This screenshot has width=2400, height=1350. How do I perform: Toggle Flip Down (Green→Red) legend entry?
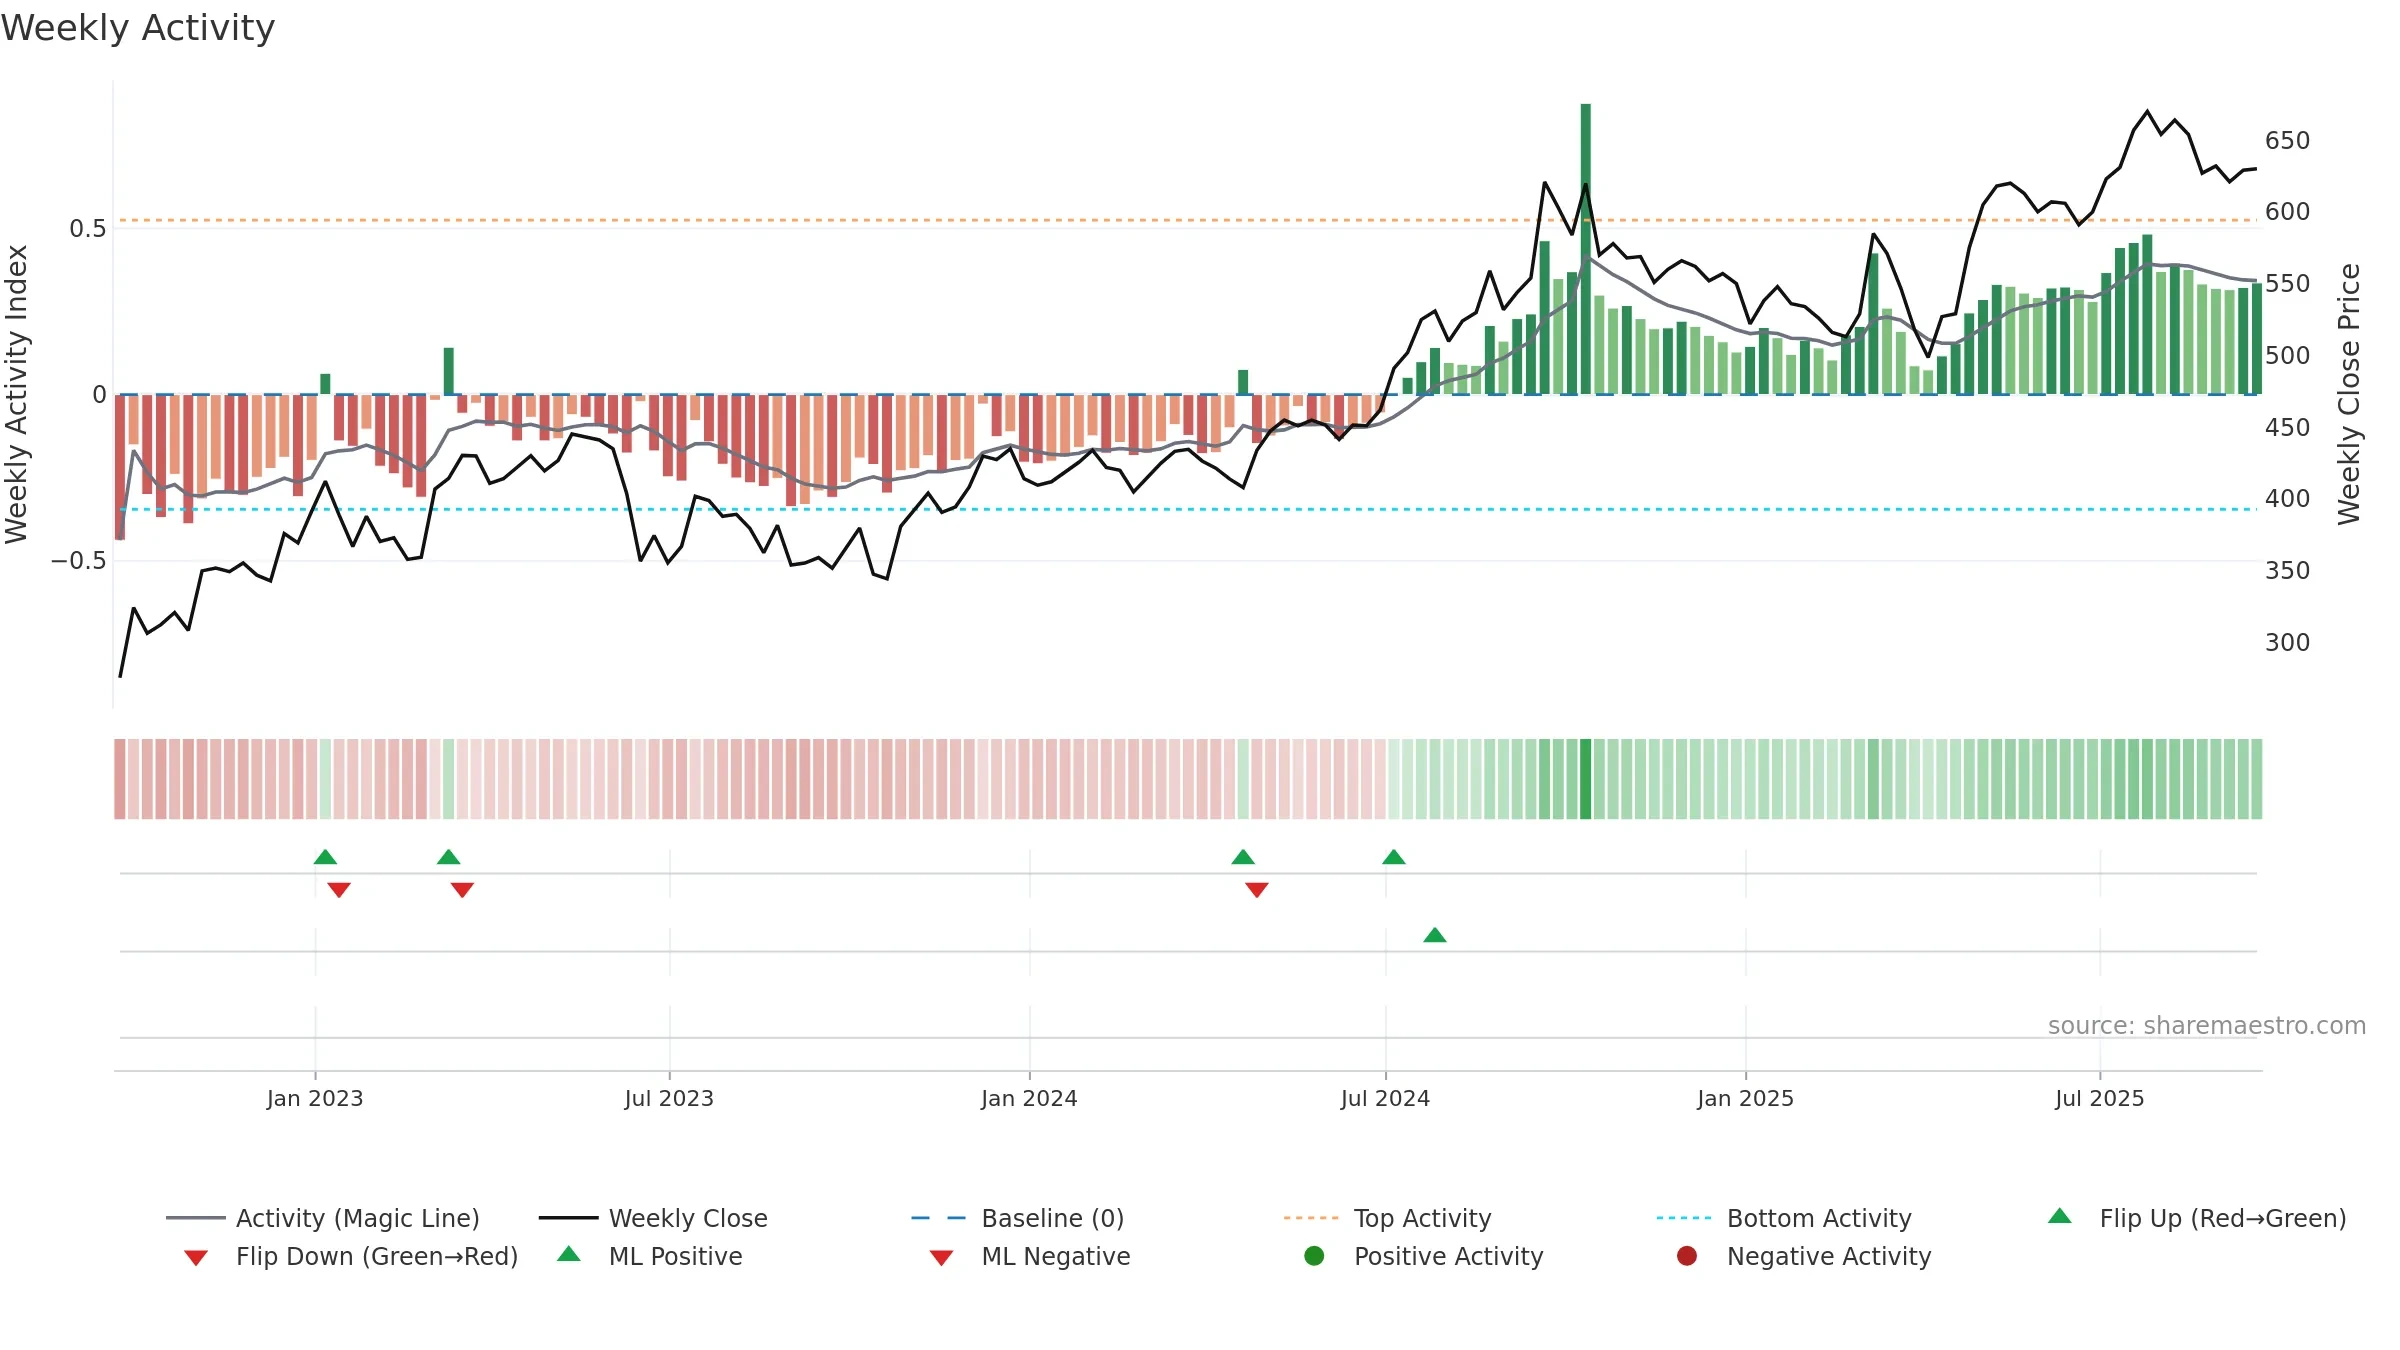click(351, 1256)
